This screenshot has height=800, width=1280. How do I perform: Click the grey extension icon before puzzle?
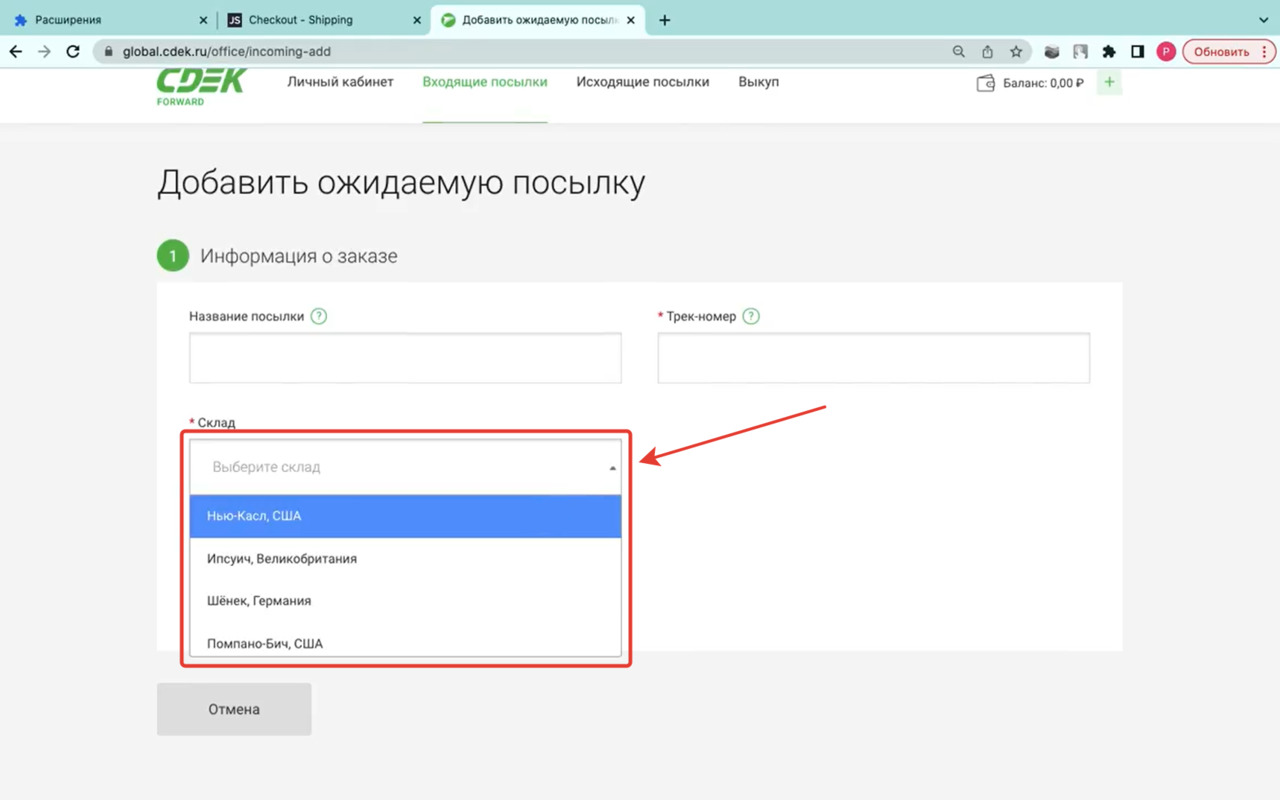(x=1080, y=52)
